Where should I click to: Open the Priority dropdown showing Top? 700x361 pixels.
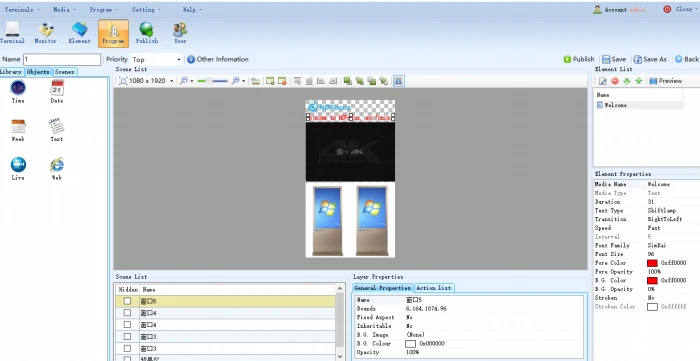pos(156,59)
